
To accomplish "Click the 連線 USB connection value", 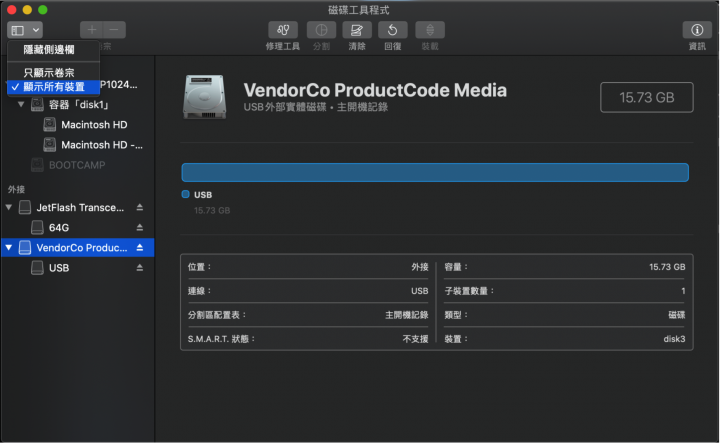I will [419, 291].
